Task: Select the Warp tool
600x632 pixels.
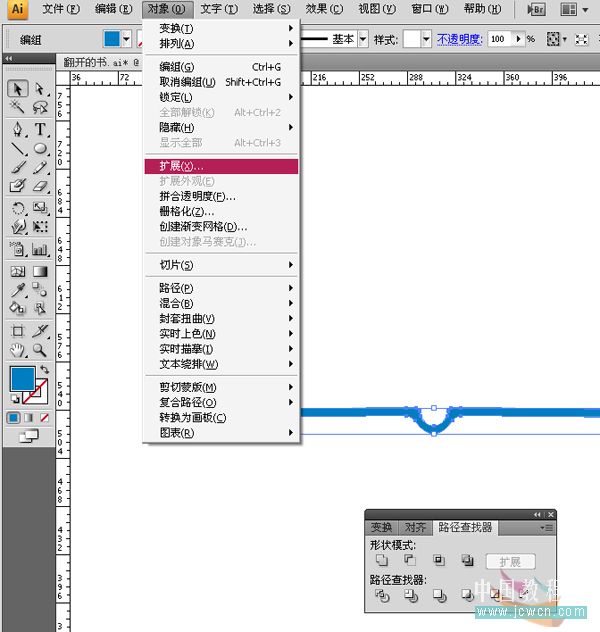Action: (x=17, y=227)
